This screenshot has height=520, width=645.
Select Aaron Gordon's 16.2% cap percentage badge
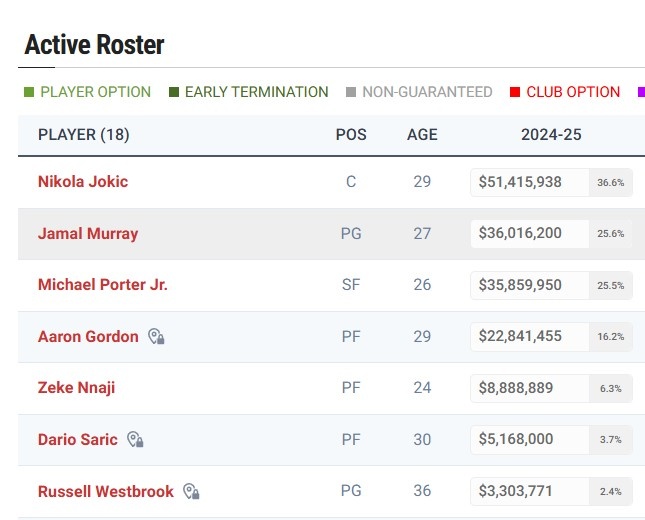pyautogui.click(x=610, y=337)
